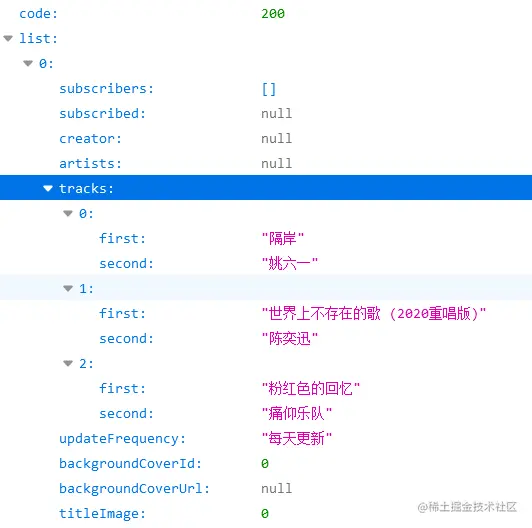Collapse list item 0 arrow
532x528 pixels.
pyautogui.click(x=28, y=63)
